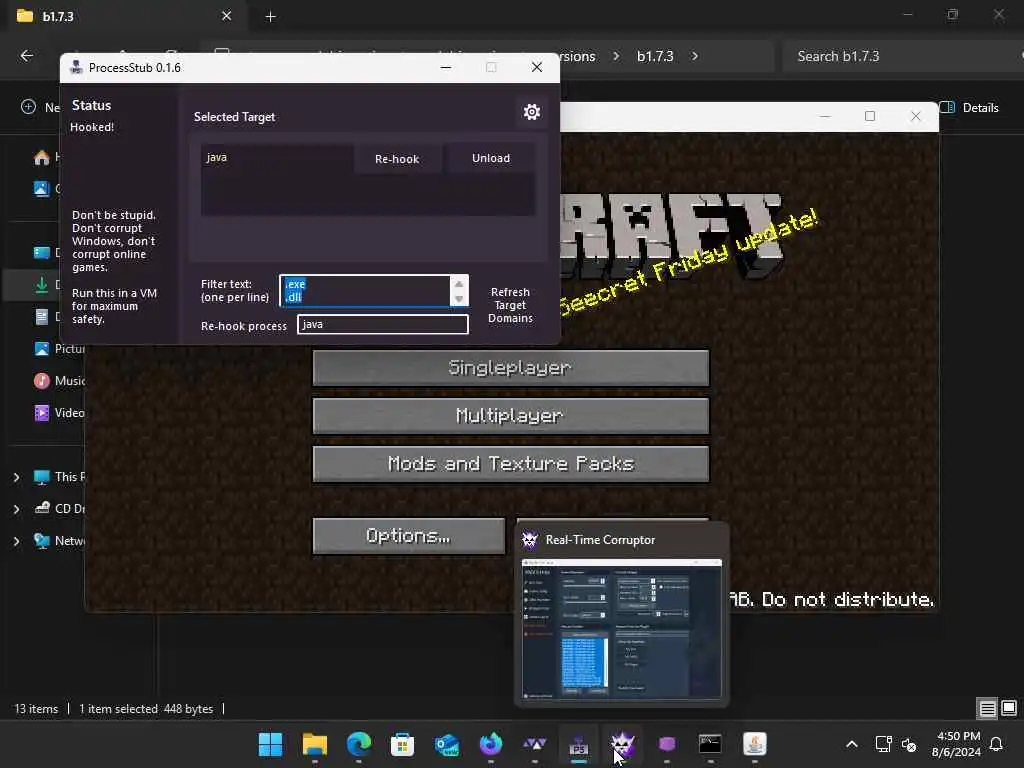
Task: Expand CD Drive in sidebar
Action: click(16, 509)
